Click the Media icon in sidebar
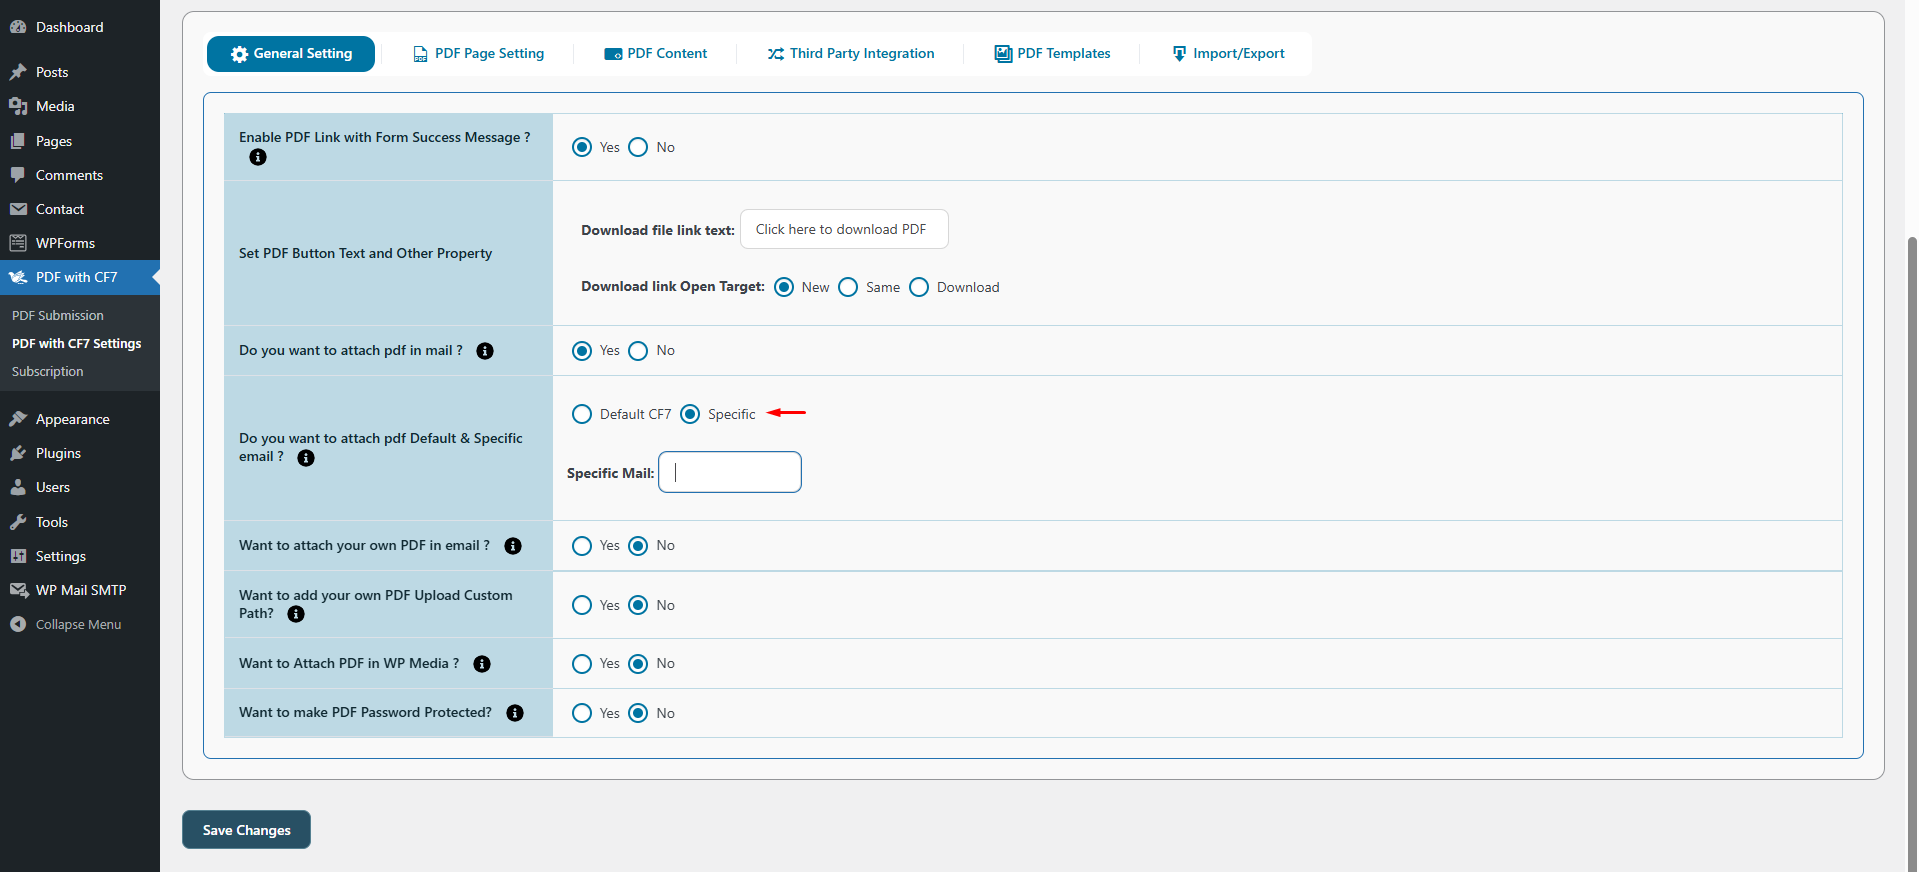This screenshot has height=872, width=1919. [x=18, y=106]
